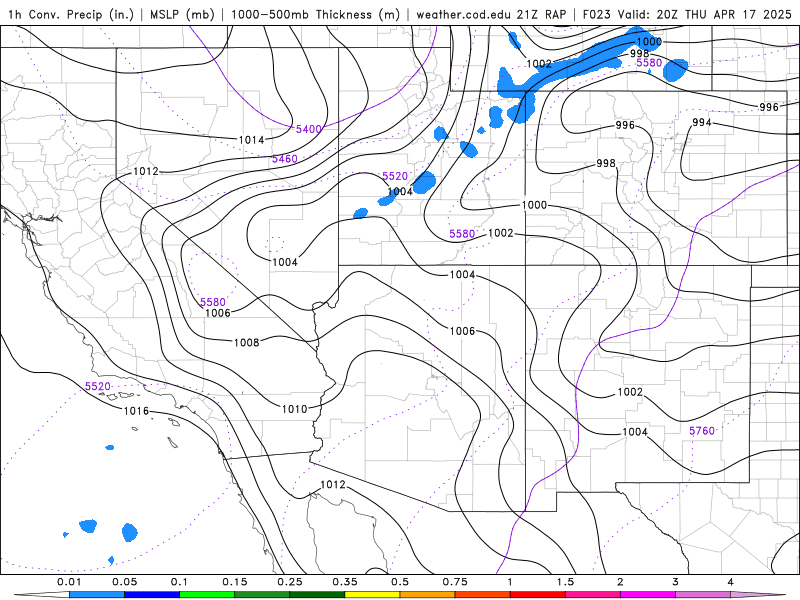Select the 1008 isobar label
The width and height of the screenshot is (800, 600).
[x=246, y=342]
